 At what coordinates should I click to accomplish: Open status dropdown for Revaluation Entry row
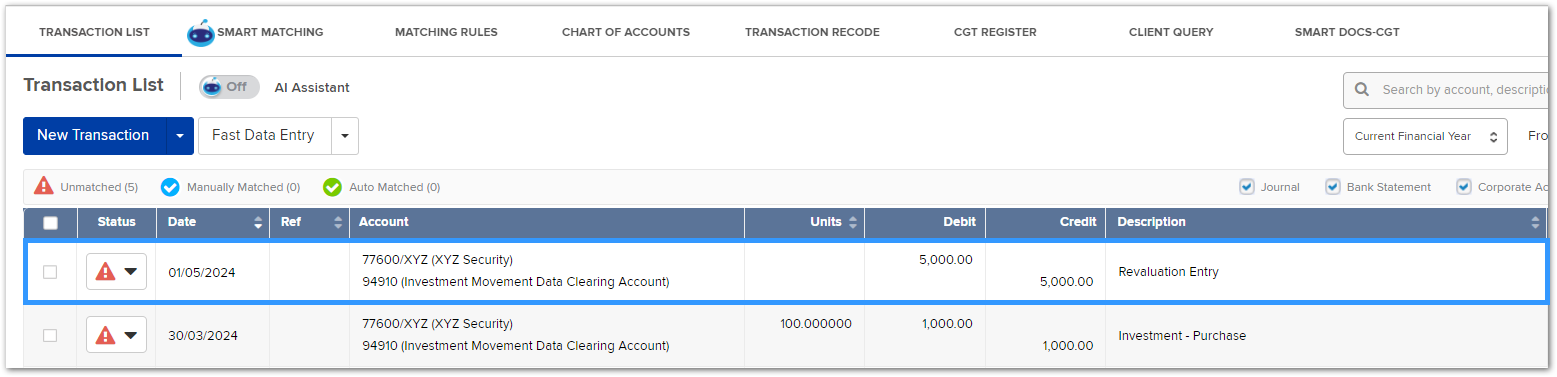(117, 272)
